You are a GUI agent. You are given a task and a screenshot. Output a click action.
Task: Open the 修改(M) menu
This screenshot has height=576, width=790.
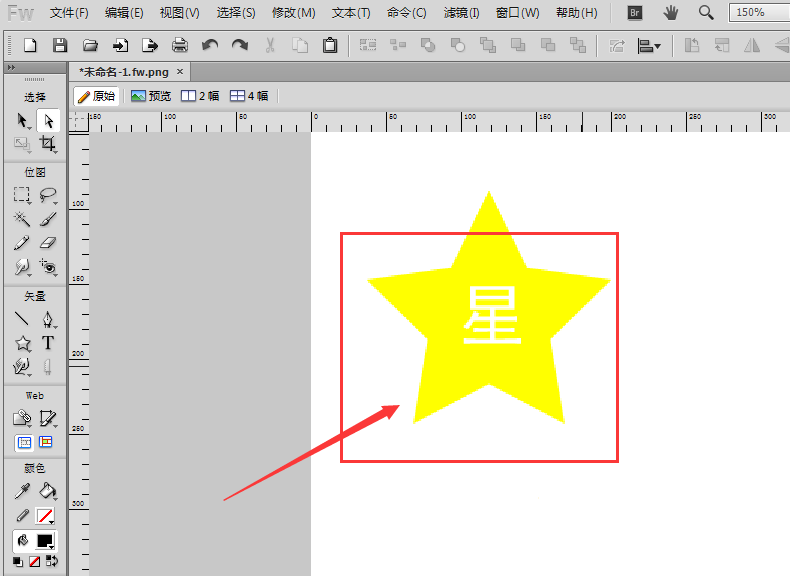point(293,13)
